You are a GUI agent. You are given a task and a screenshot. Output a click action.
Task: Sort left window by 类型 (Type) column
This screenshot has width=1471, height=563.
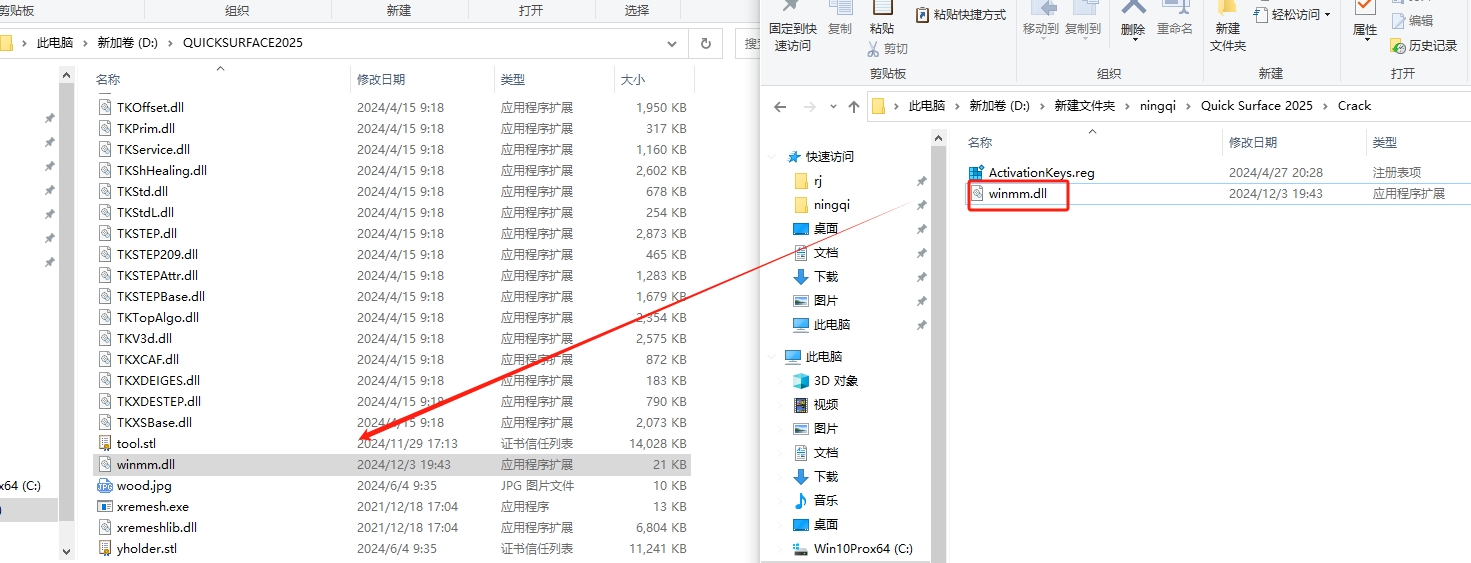554,79
